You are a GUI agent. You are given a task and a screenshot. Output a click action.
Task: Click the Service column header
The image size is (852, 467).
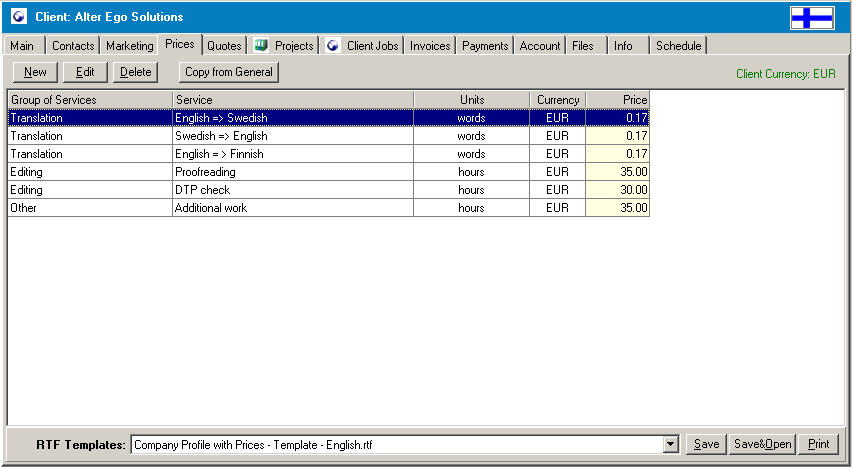(293, 100)
